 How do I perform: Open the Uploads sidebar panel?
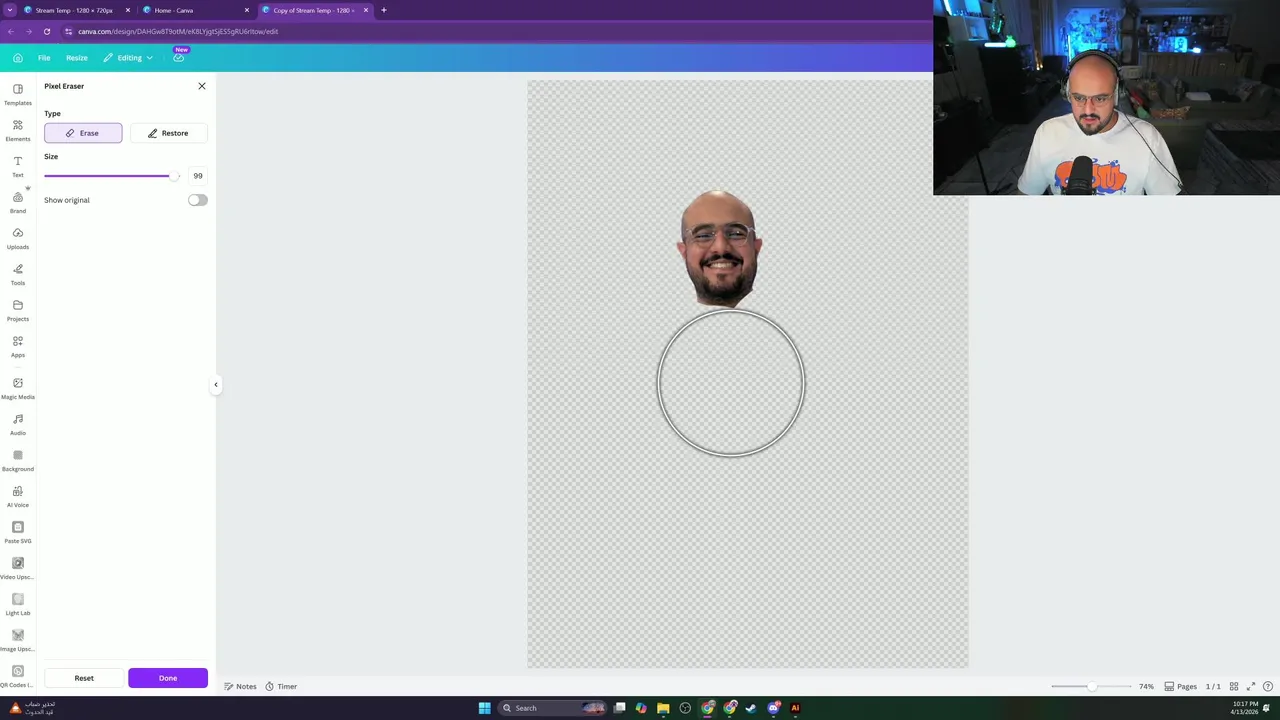(x=17, y=238)
